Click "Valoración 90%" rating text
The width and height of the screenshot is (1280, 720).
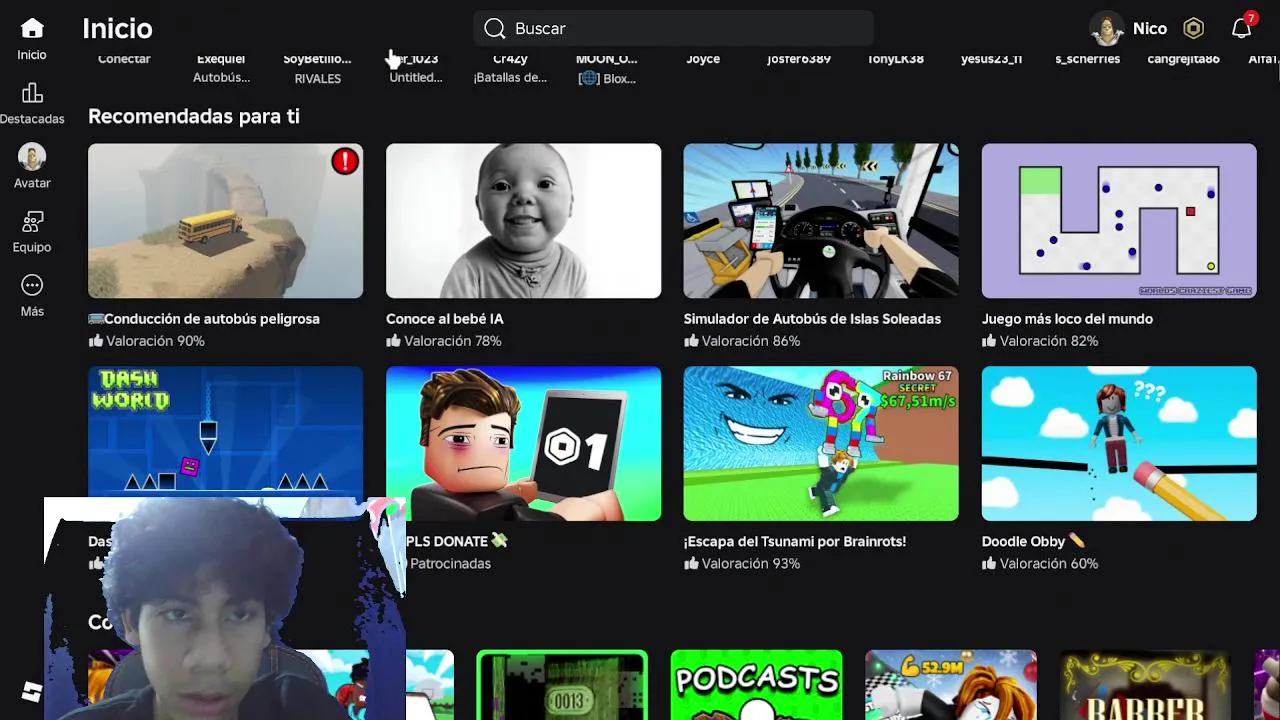[x=155, y=341]
